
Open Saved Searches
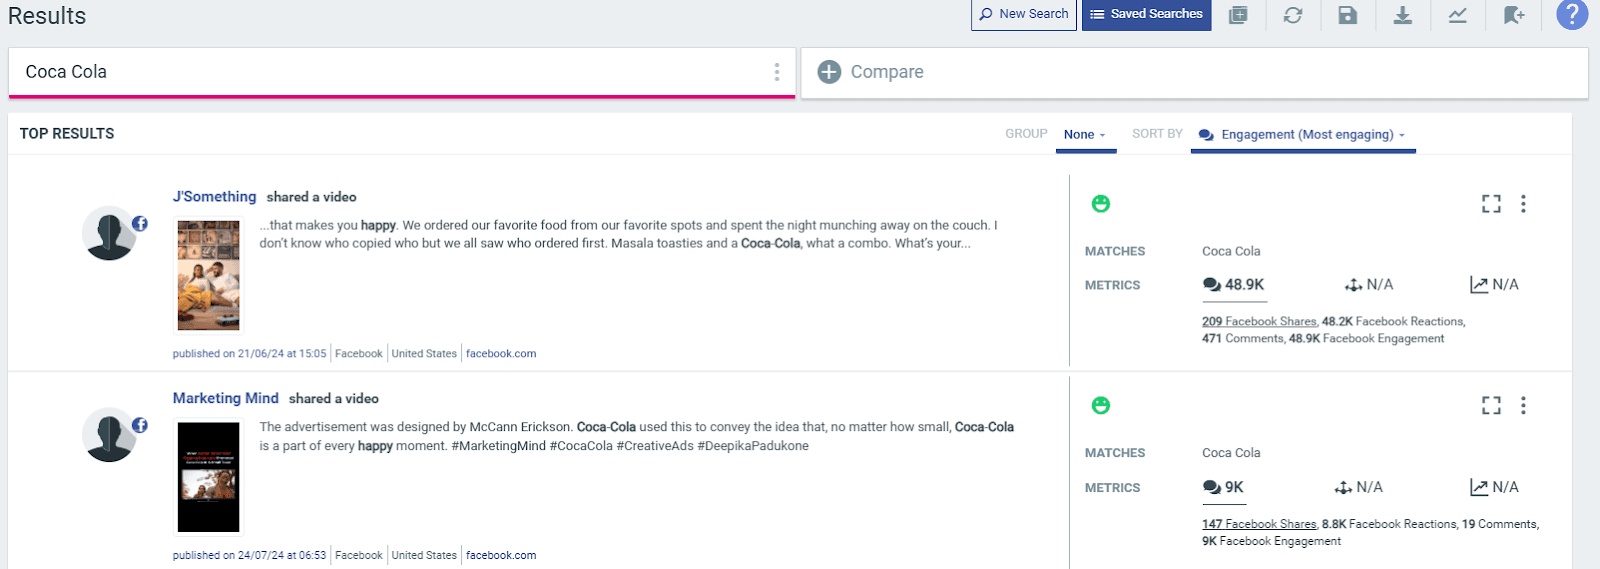1146,14
